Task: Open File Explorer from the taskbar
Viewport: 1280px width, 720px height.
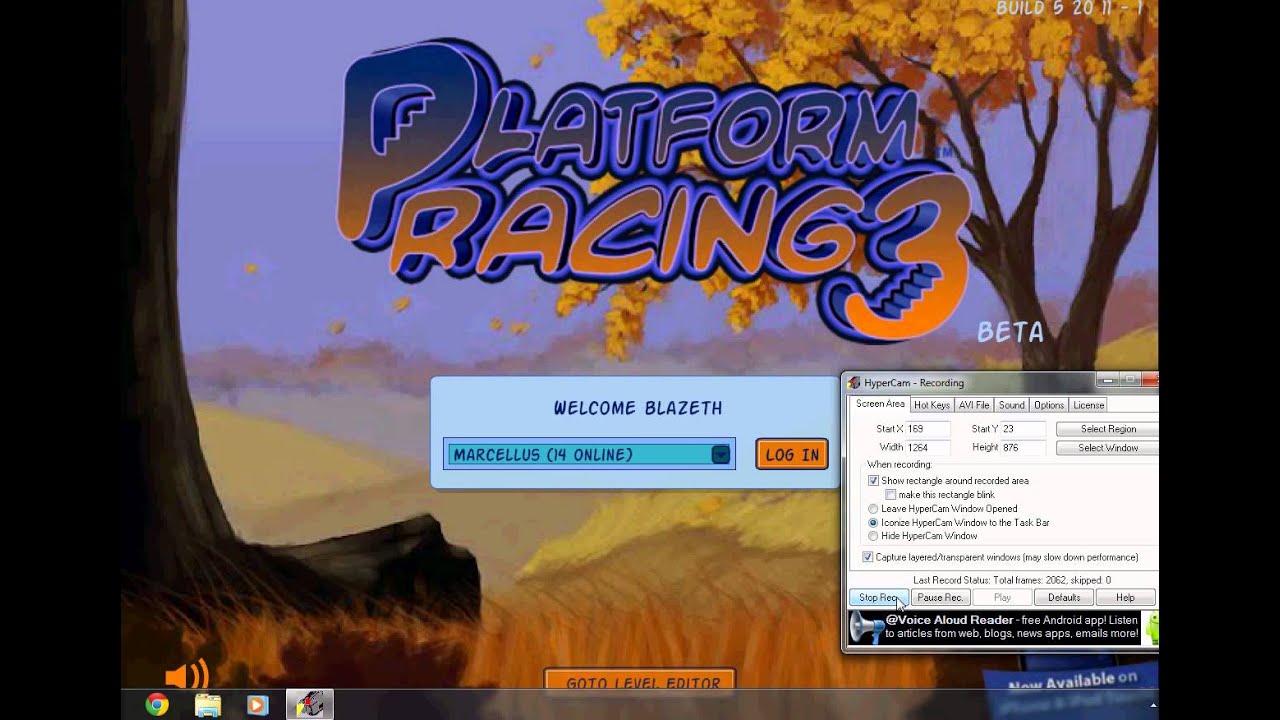Action: tap(207, 705)
